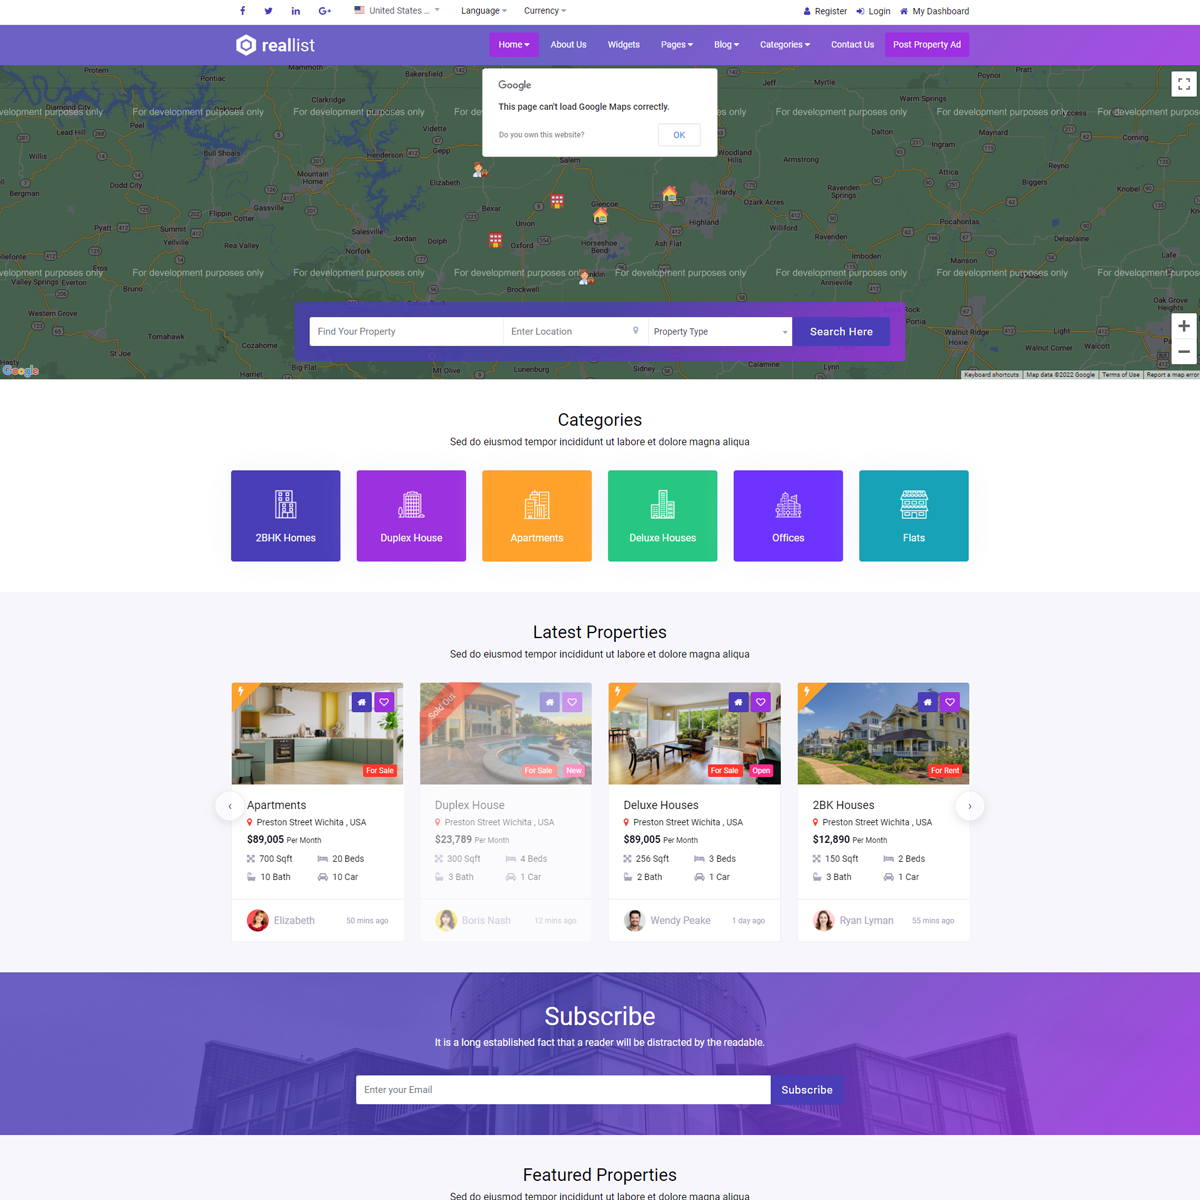This screenshot has width=1200, height=1200.
Task: Toggle heart on Deluxe Houses listing
Action: point(761,702)
